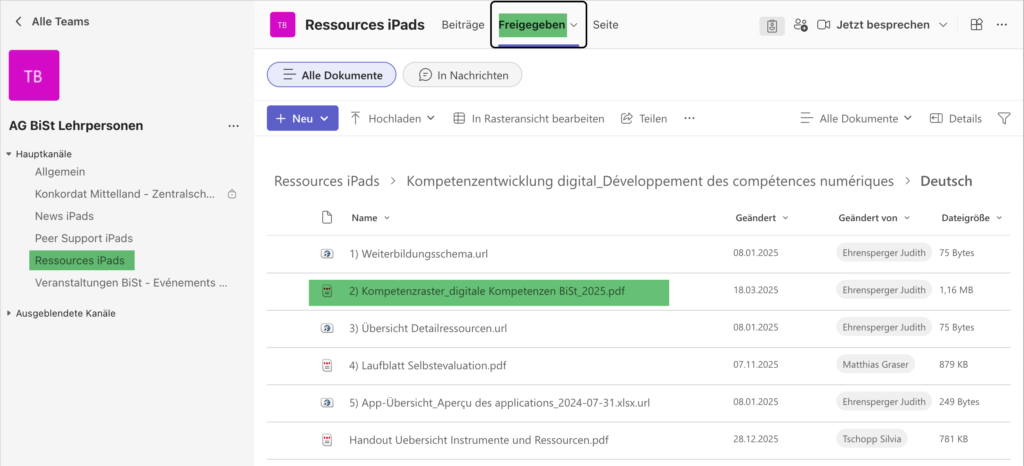Click the add people icon in header
This screenshot has width=1024, height=466.
pos(800,25)
